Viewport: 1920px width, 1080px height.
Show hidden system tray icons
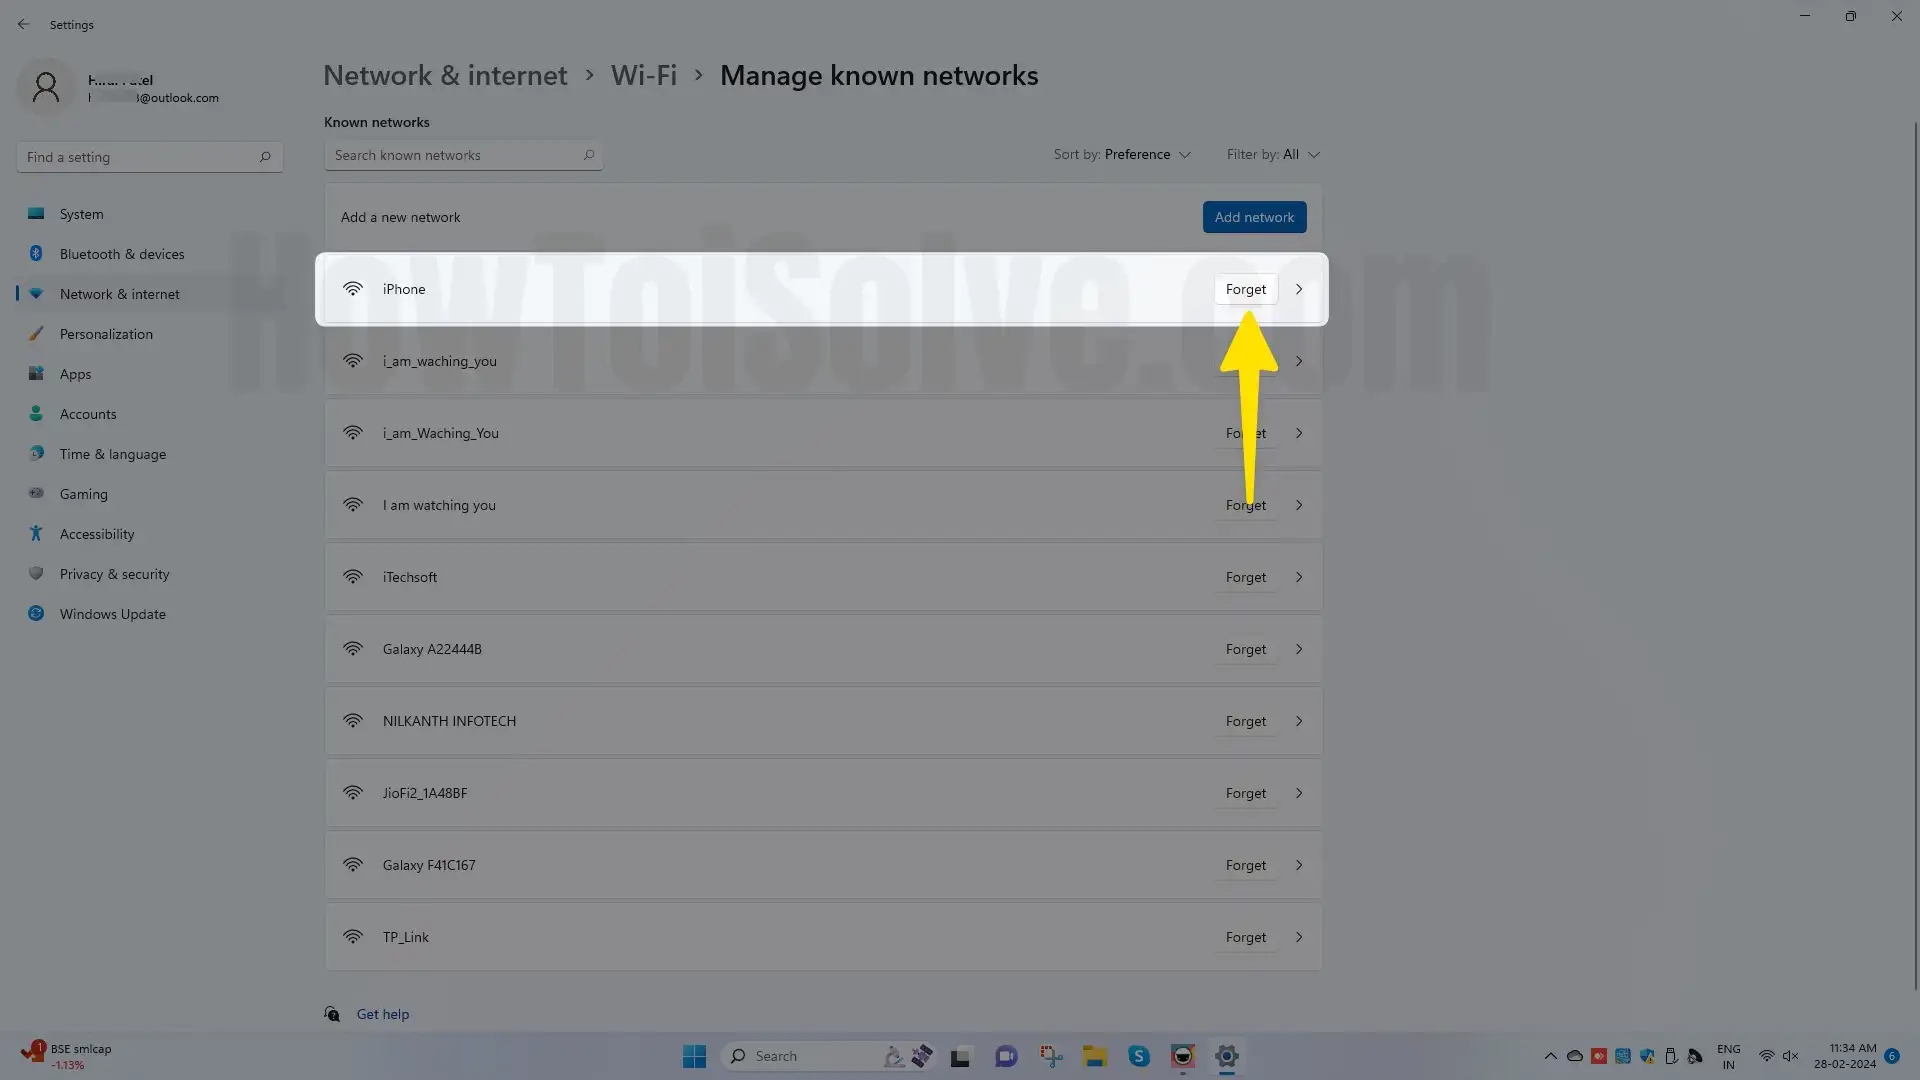pyautogui.click(x=1550, y=1056)
